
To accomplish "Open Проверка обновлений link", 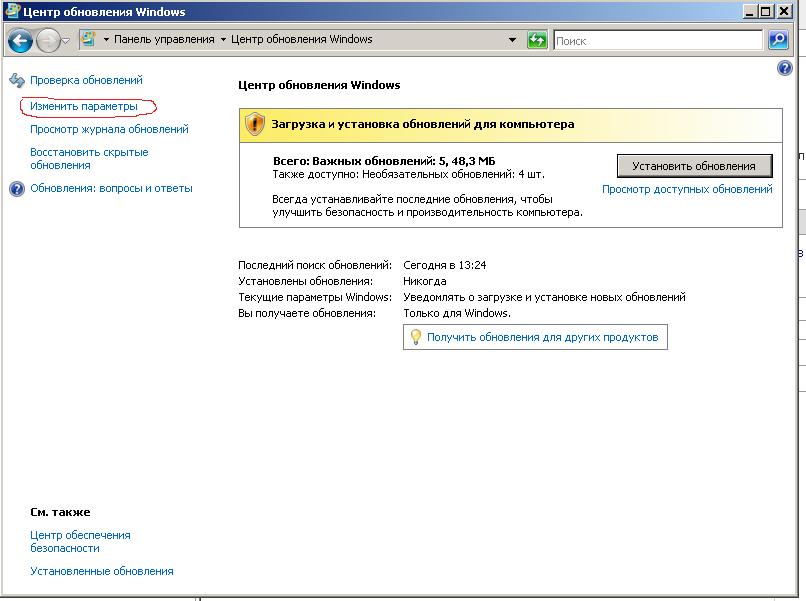I will click(x=86, y=80).
